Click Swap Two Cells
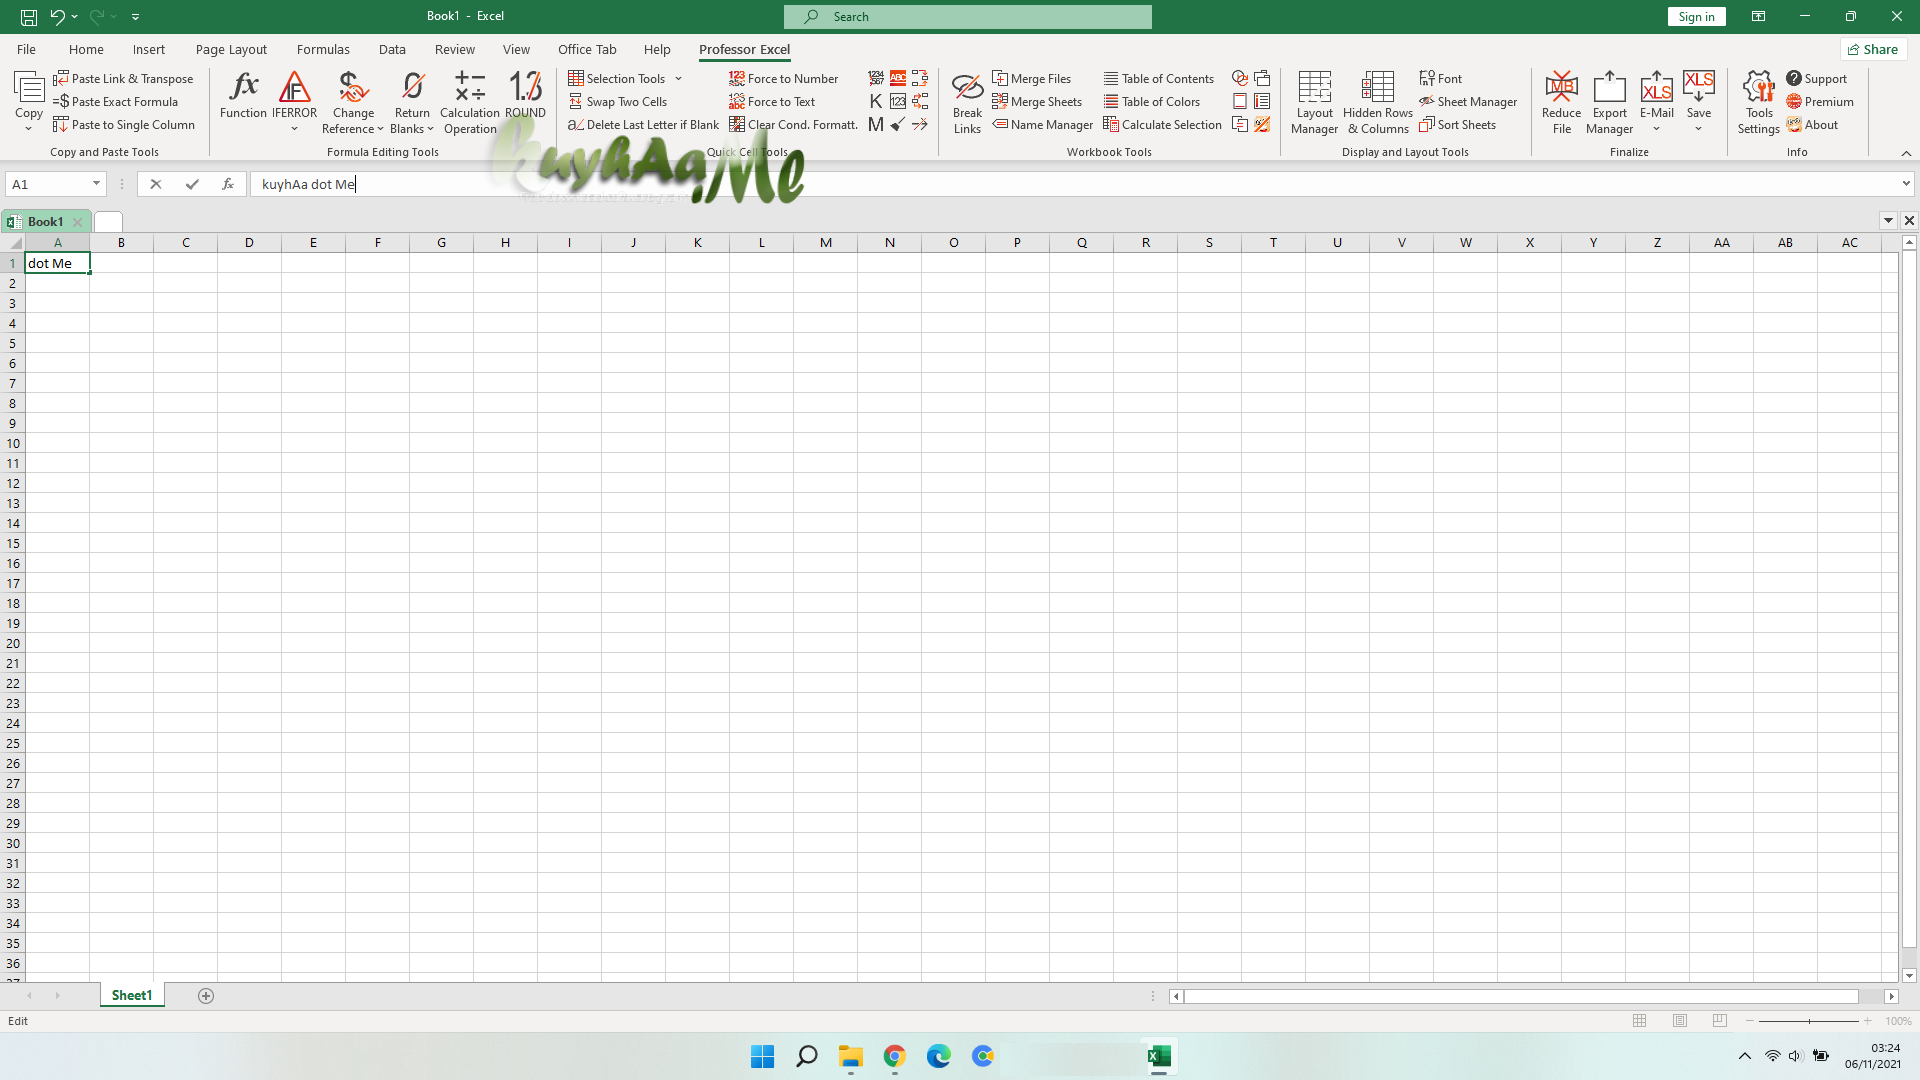This screenshot has height=1080, width=1920. (617, 102)
